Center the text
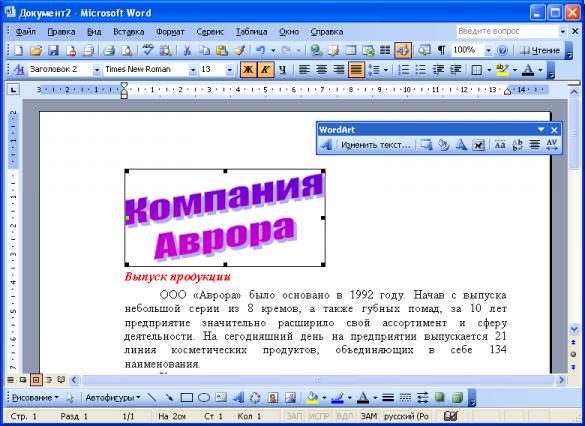The width and height of the screenshot is (585, 426). coord(322,70)
